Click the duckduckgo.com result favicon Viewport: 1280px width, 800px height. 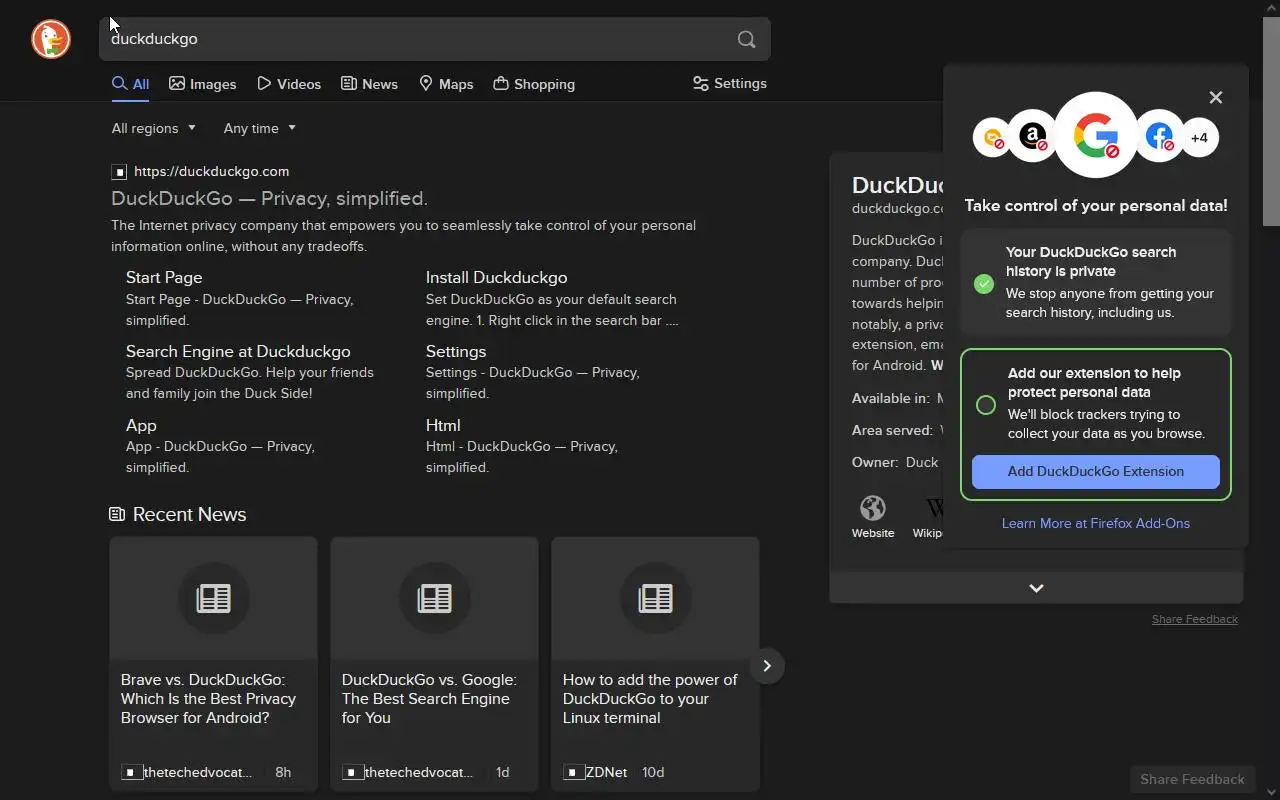coord(119,172)
